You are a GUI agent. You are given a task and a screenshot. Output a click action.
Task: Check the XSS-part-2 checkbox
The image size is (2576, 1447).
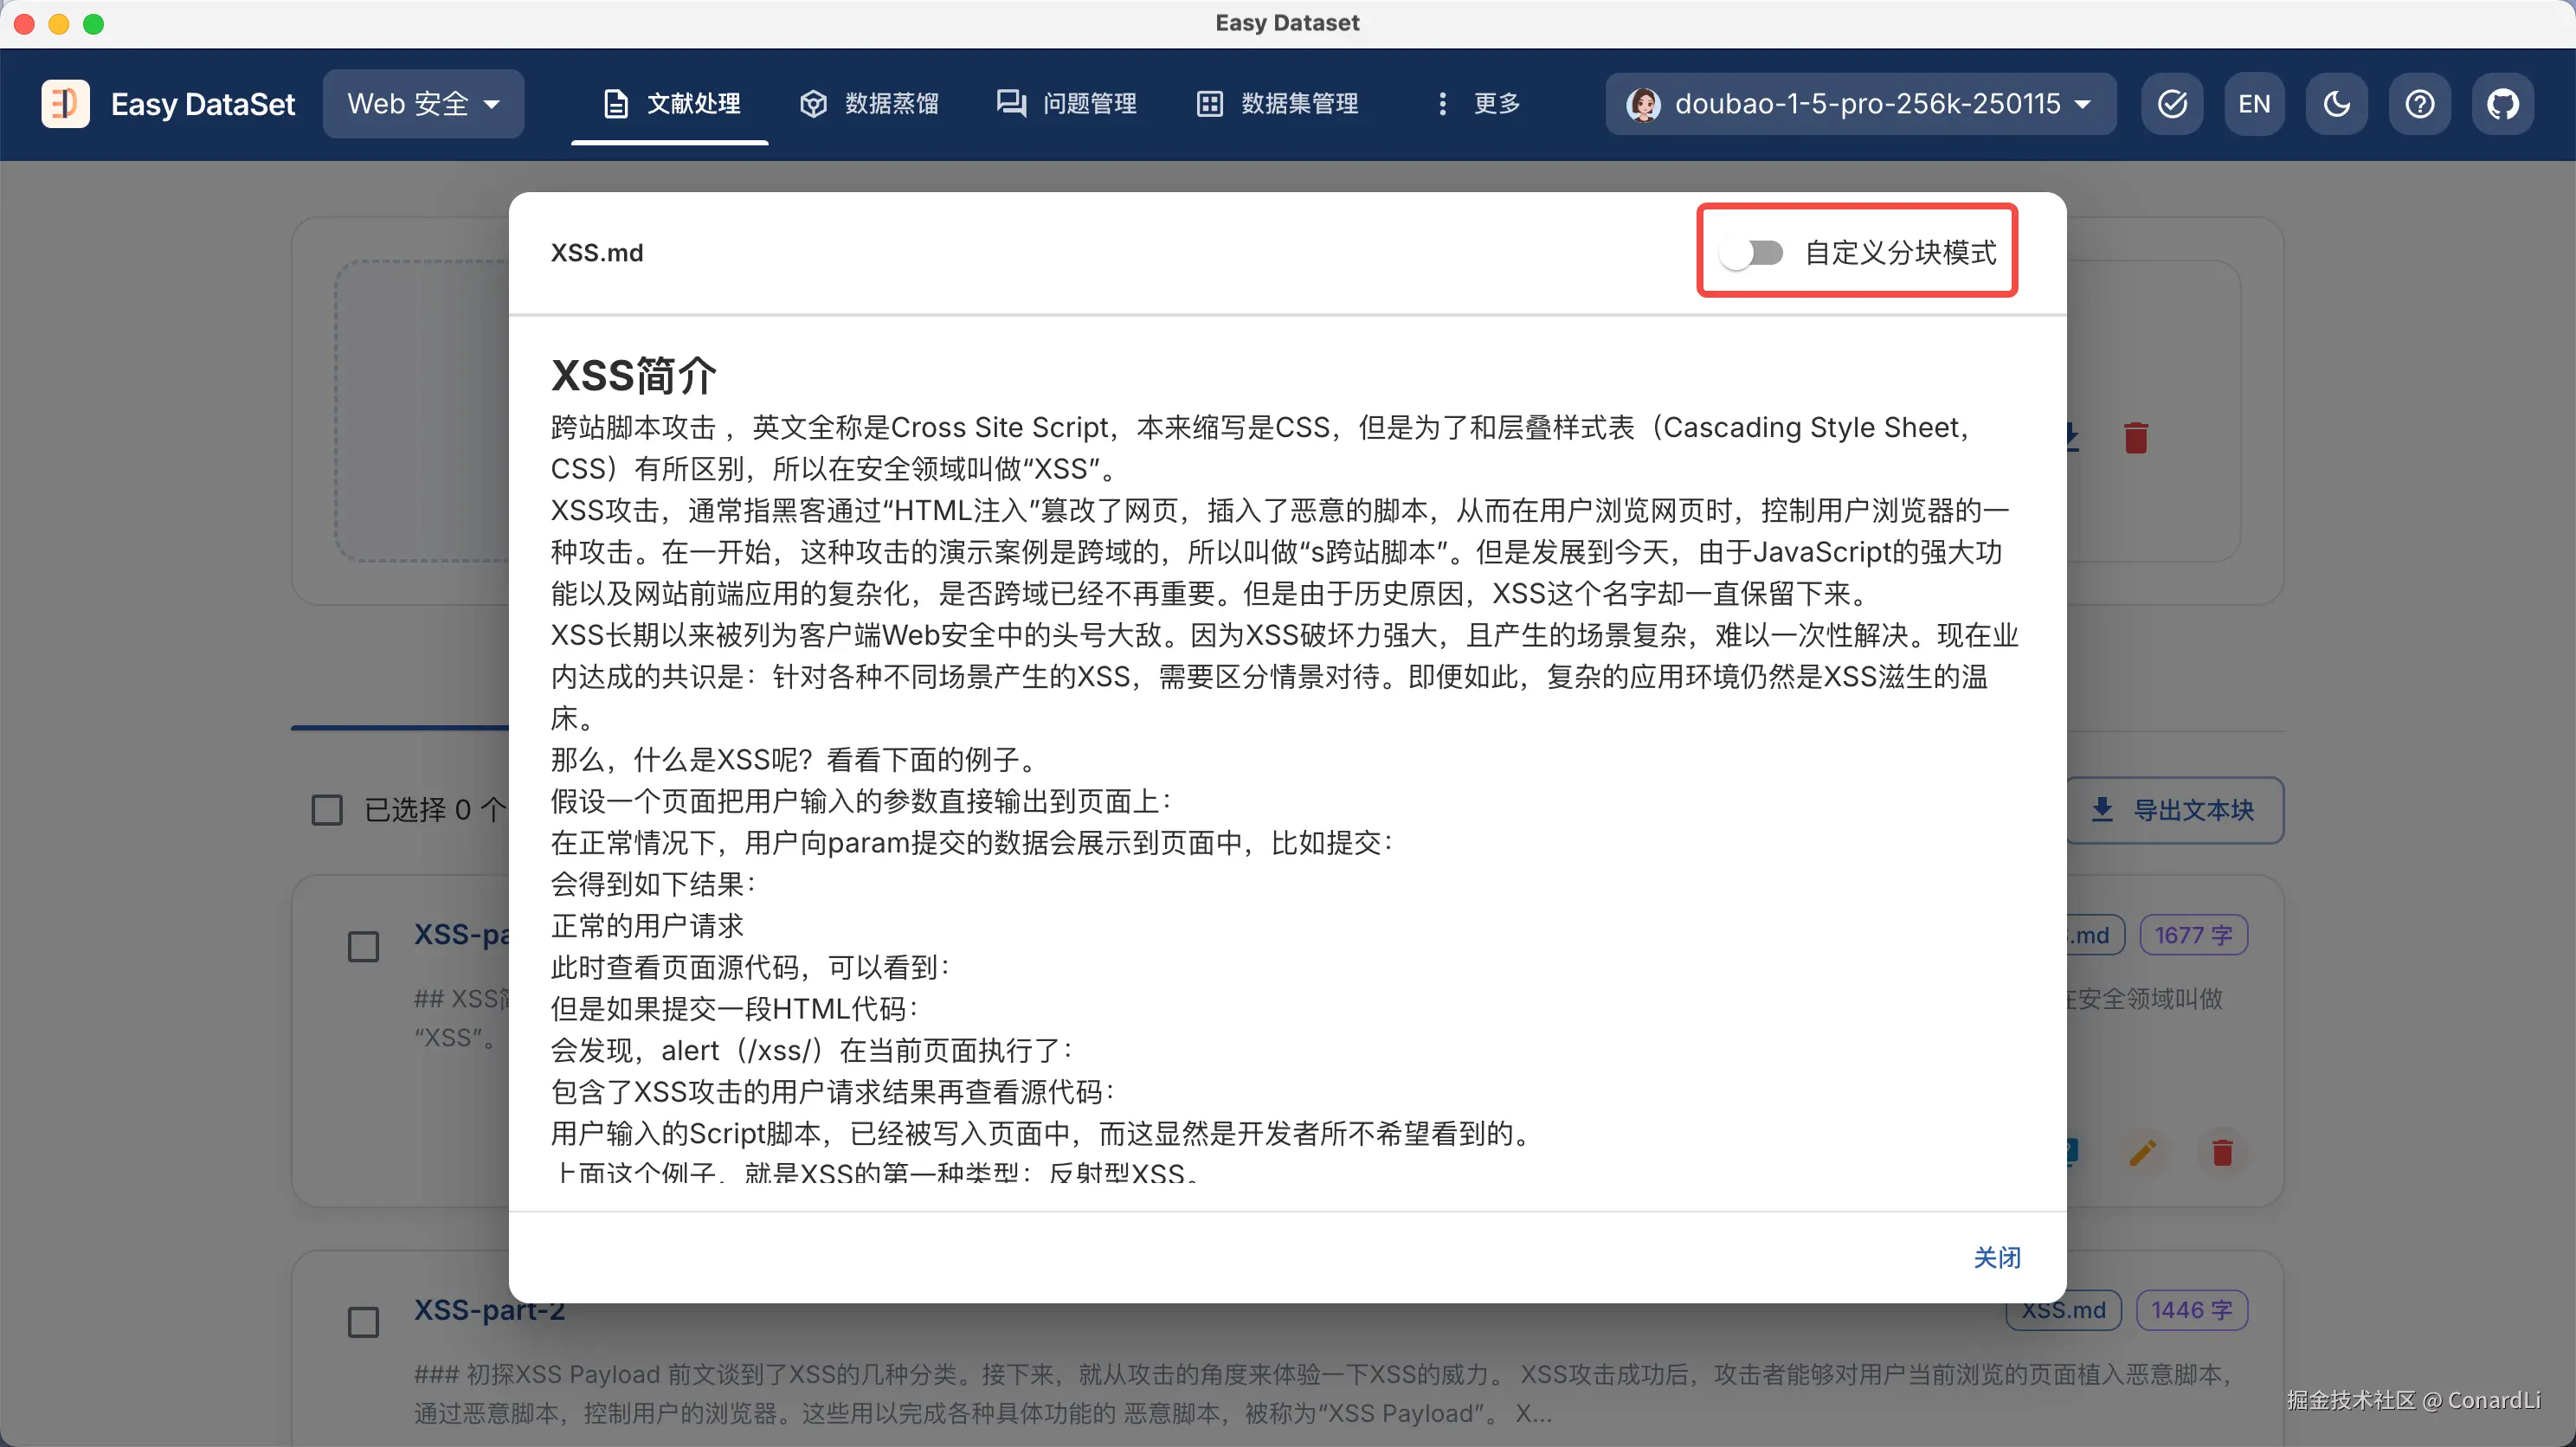tap(363, 1322)
